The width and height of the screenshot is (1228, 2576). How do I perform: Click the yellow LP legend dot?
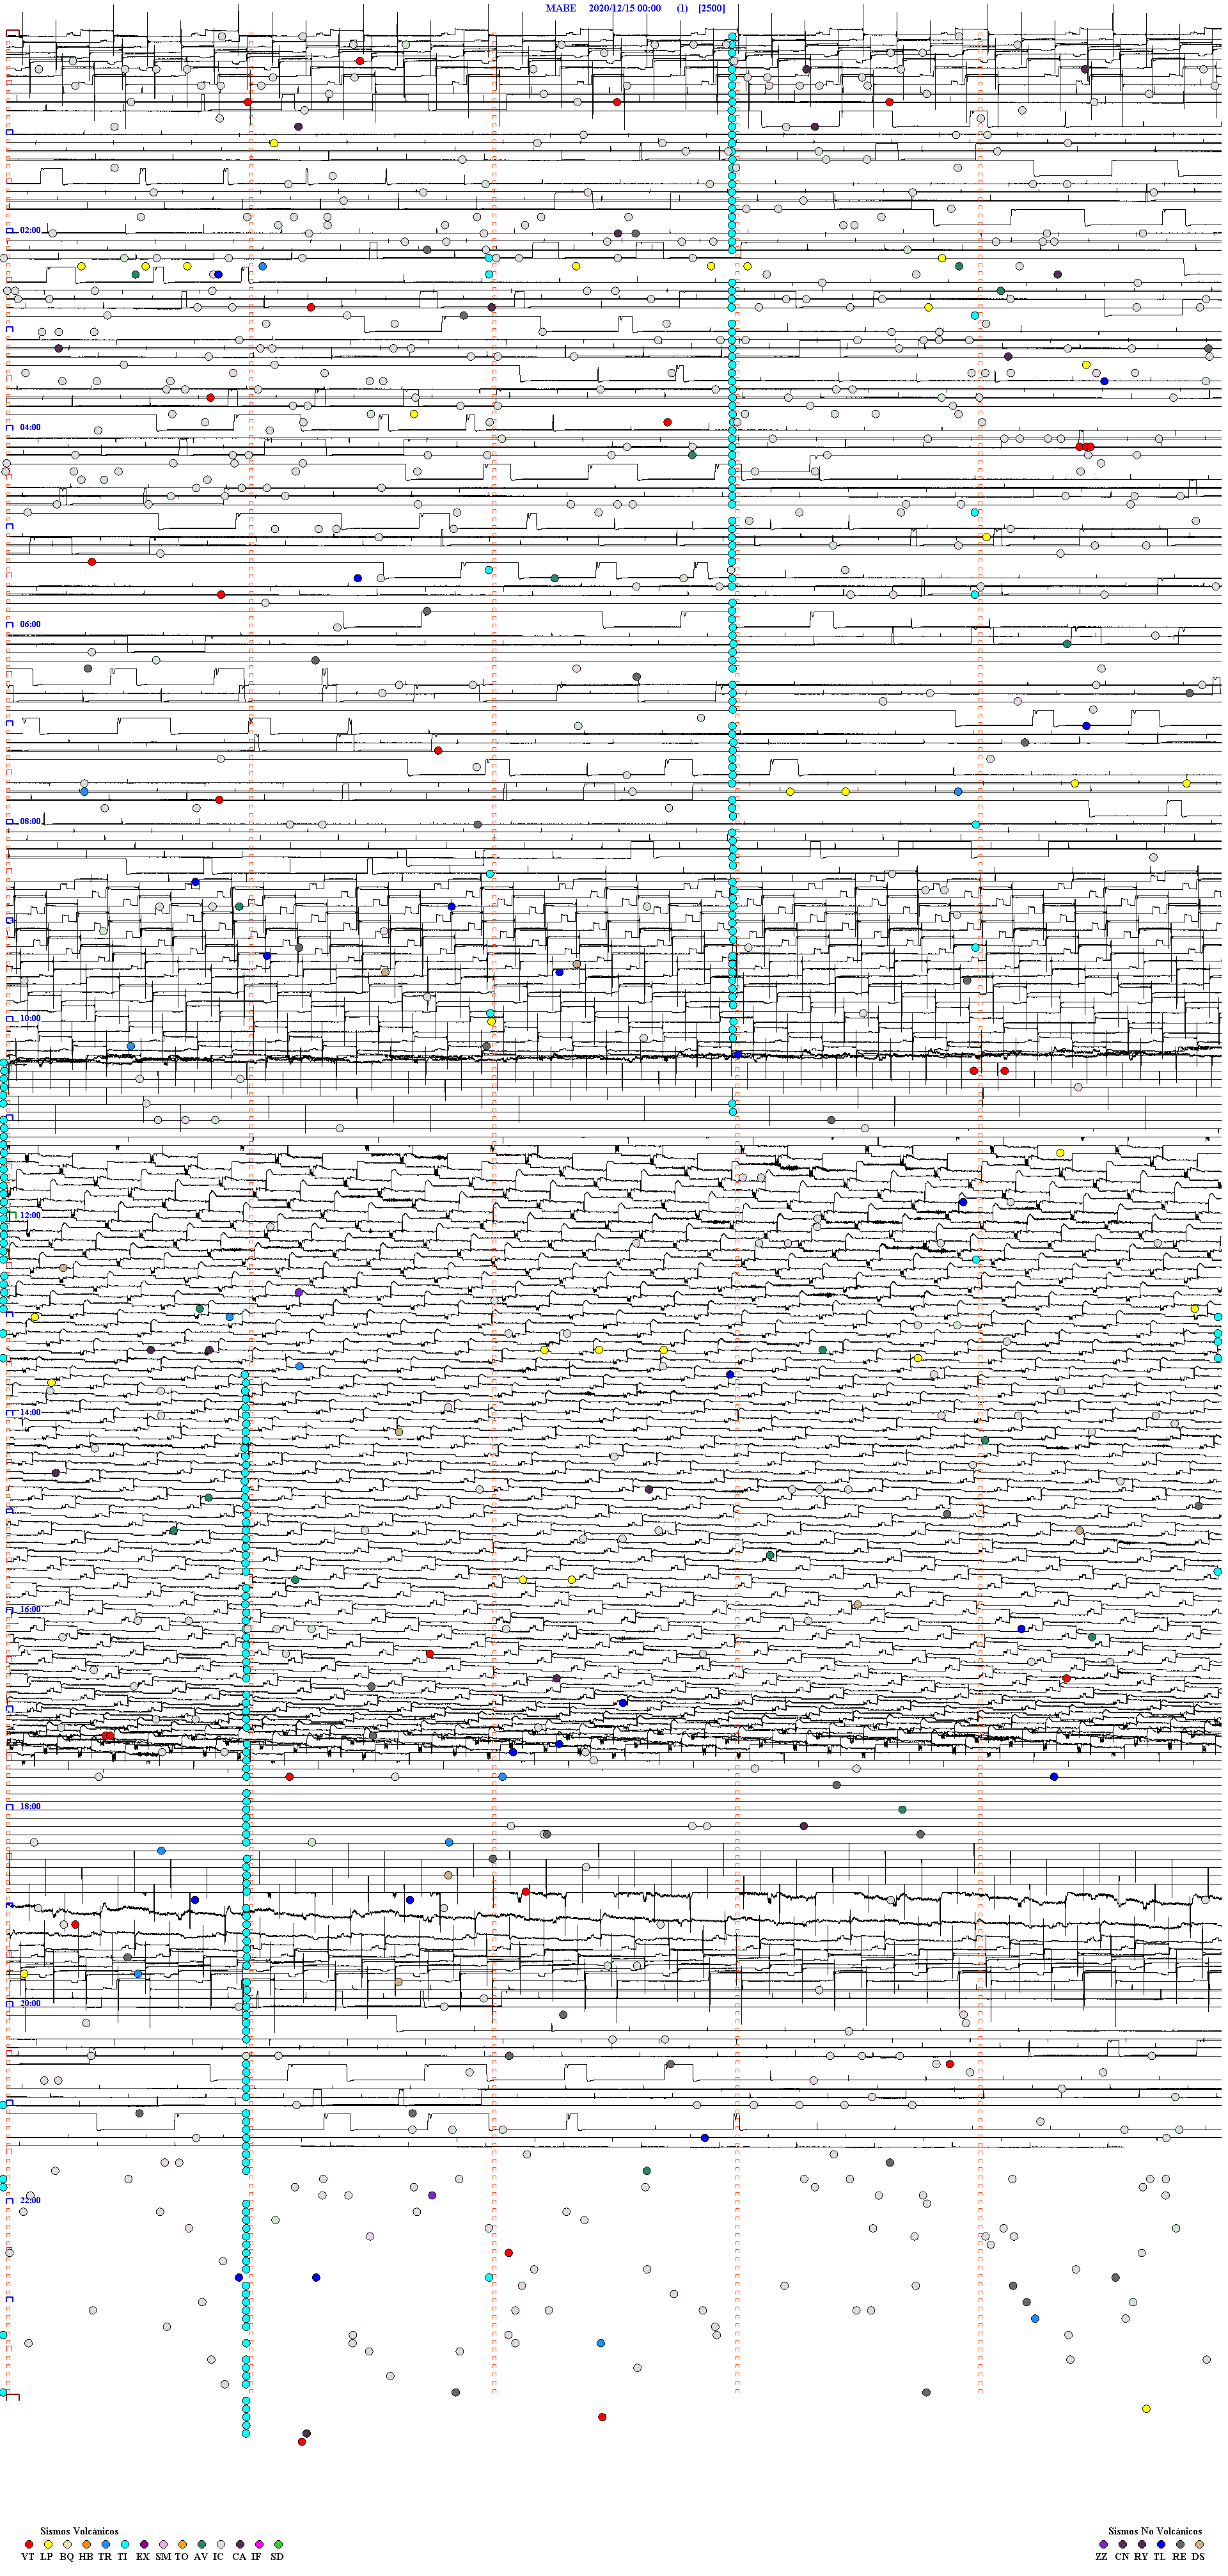tap(48, 2545)
